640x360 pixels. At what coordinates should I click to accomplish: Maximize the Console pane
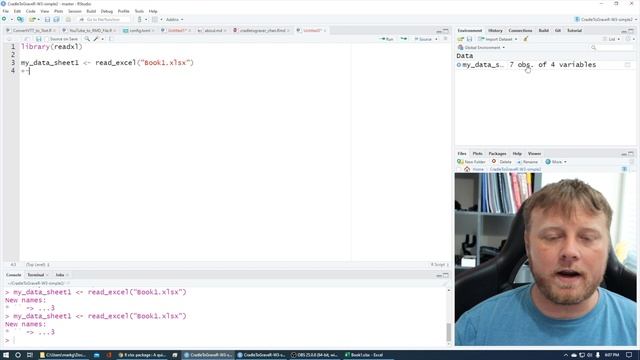pyautogui.click(x=446, y=275)
